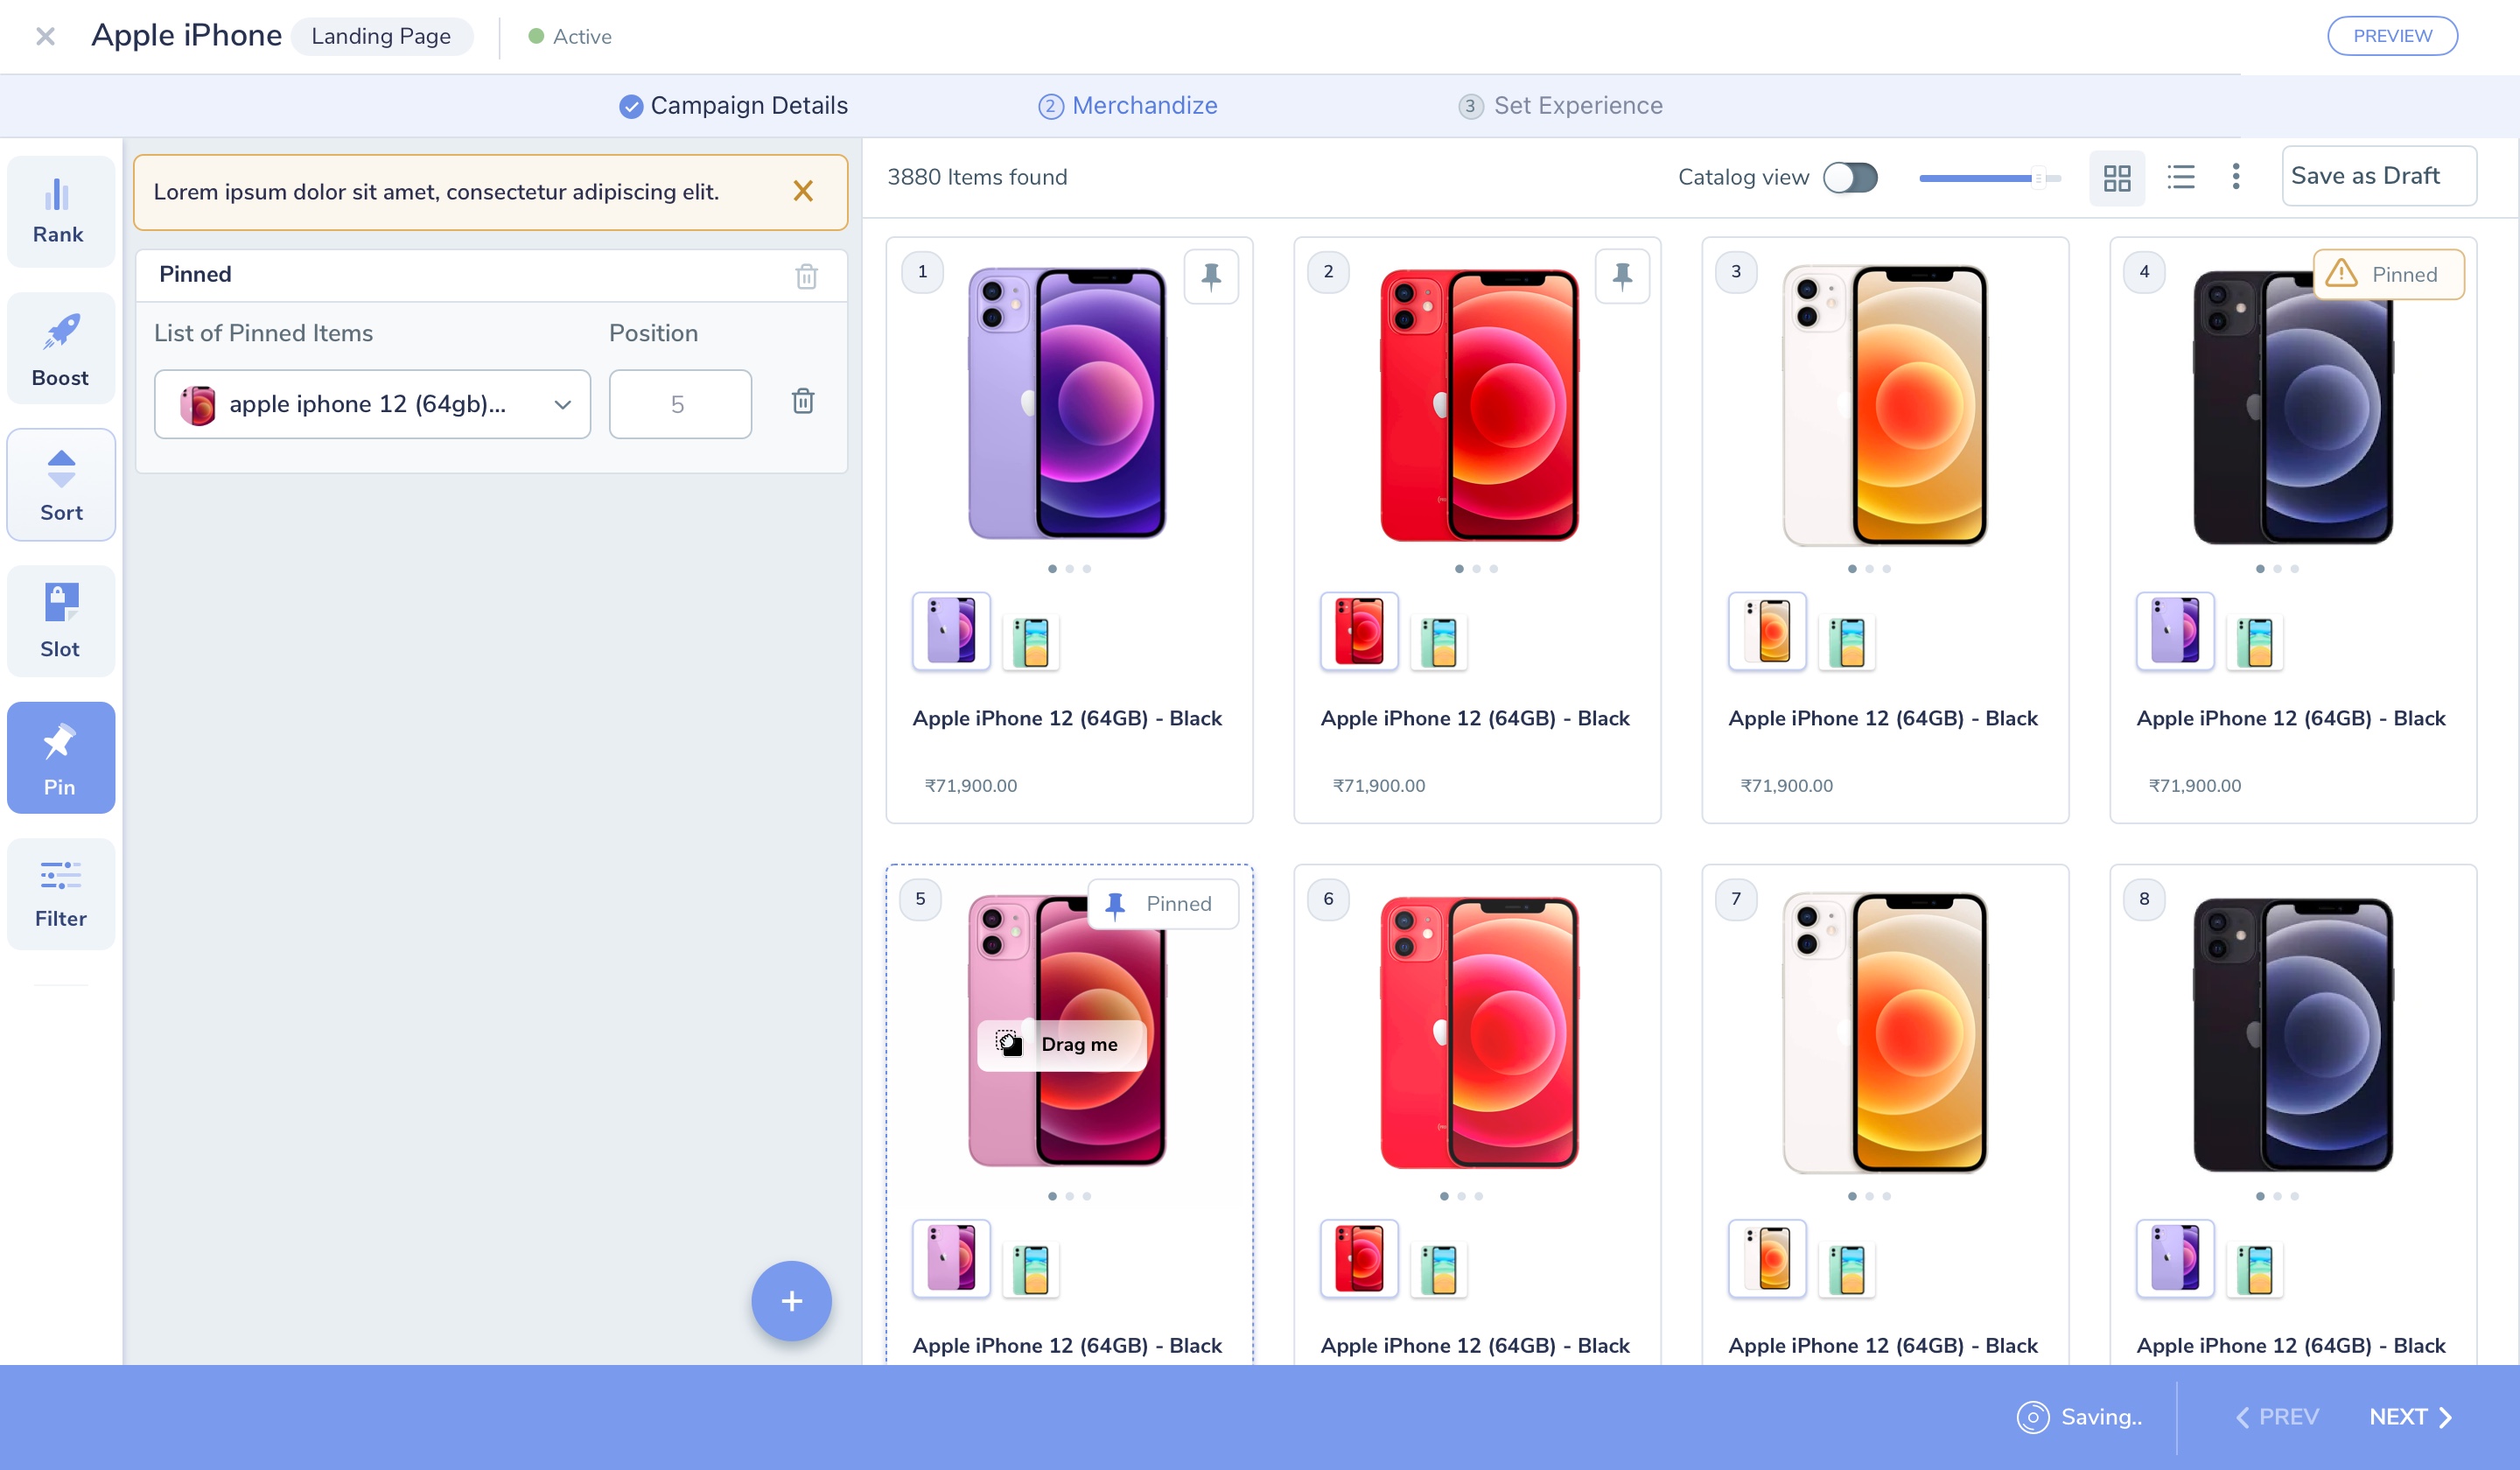Pin product card number 2
Image resolution: width=2520 pixels, height=1470 pixels.
1622,276
